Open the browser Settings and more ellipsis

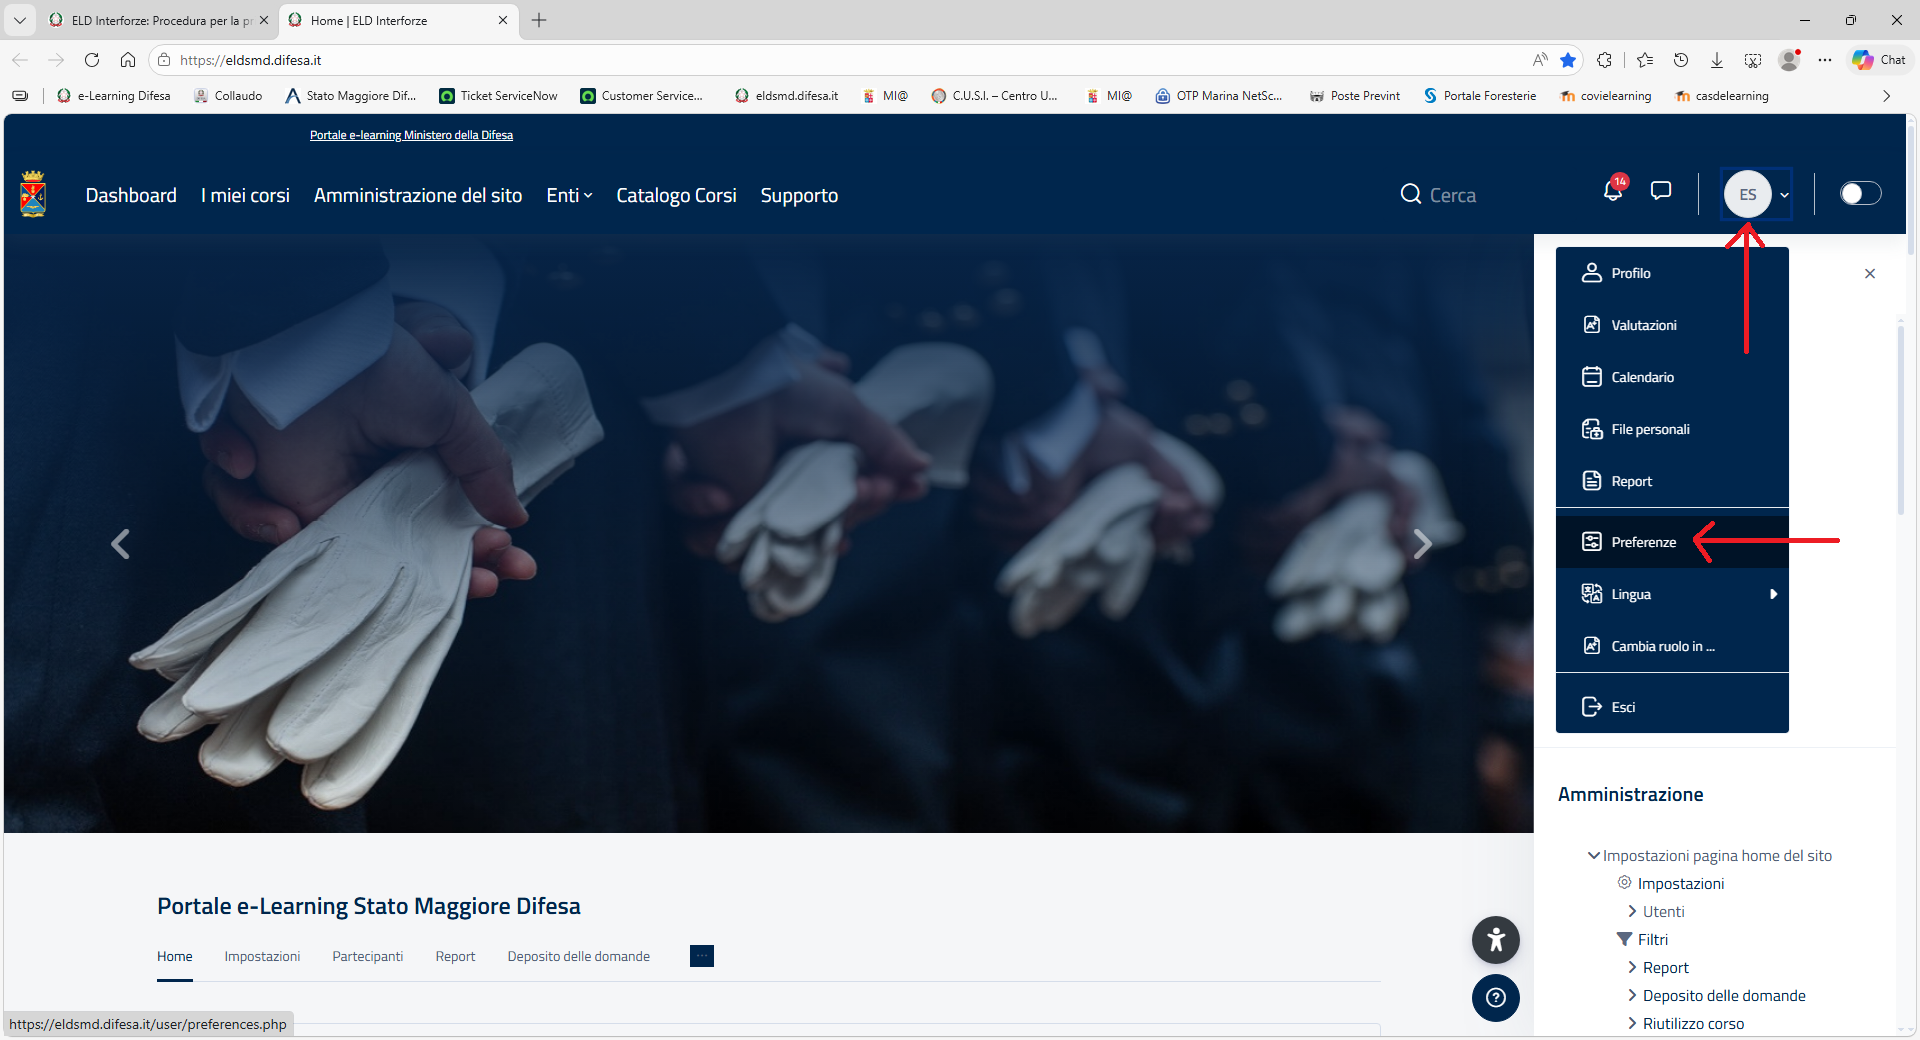(x=1825, y=60)
